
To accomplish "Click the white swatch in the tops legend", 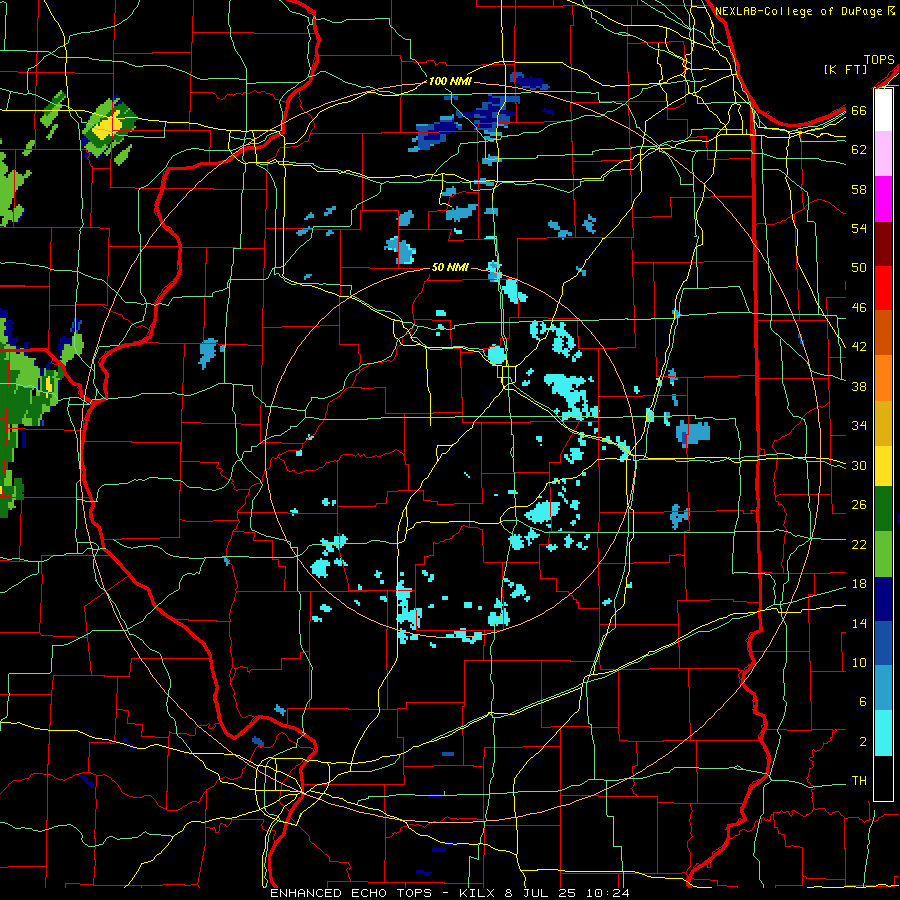I will click(883, 110).
